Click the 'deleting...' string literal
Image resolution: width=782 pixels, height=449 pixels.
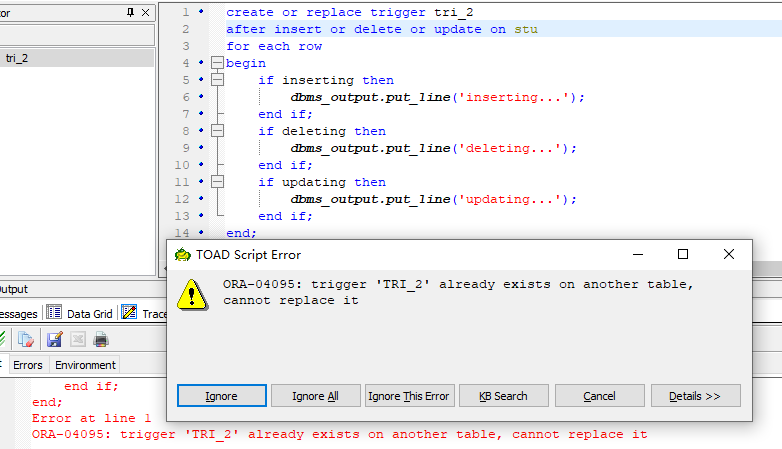point(510,148)
